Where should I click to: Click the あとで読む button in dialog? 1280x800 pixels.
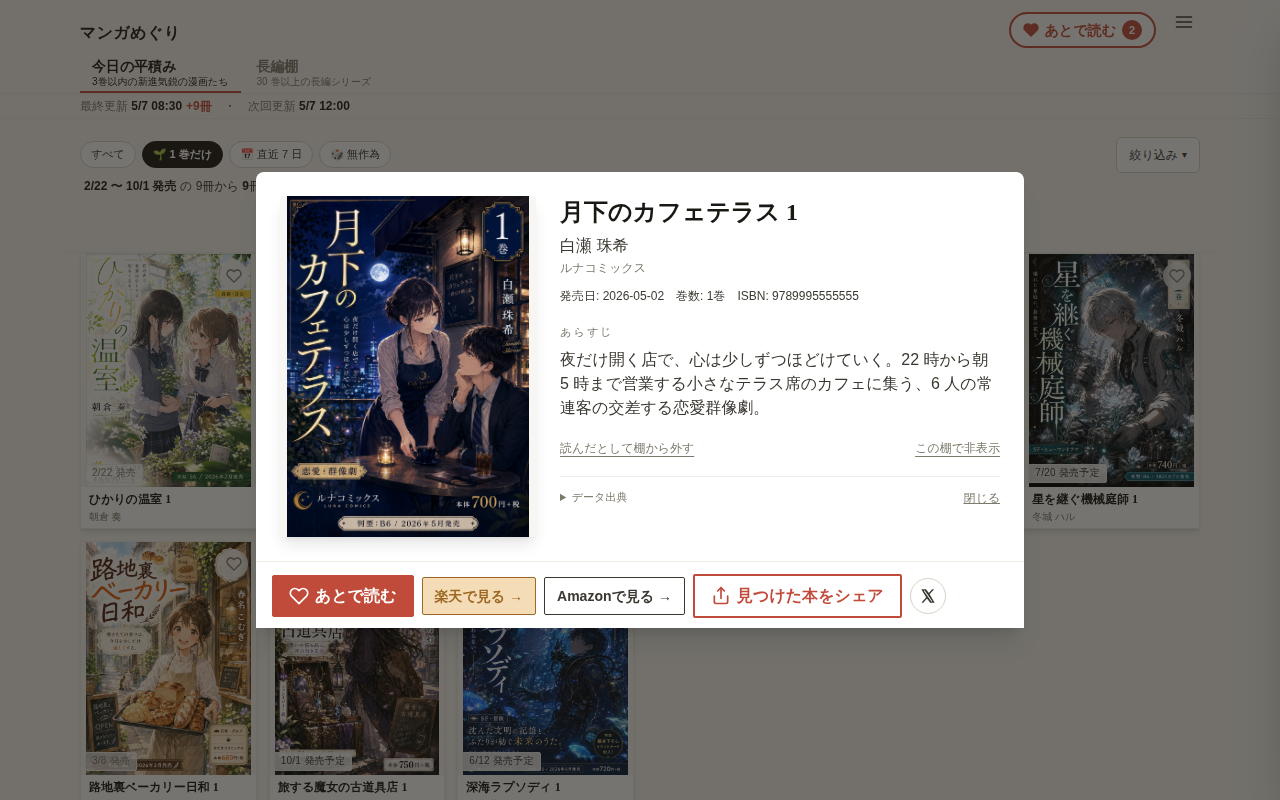pyautogui.click(x=343, y=596)
